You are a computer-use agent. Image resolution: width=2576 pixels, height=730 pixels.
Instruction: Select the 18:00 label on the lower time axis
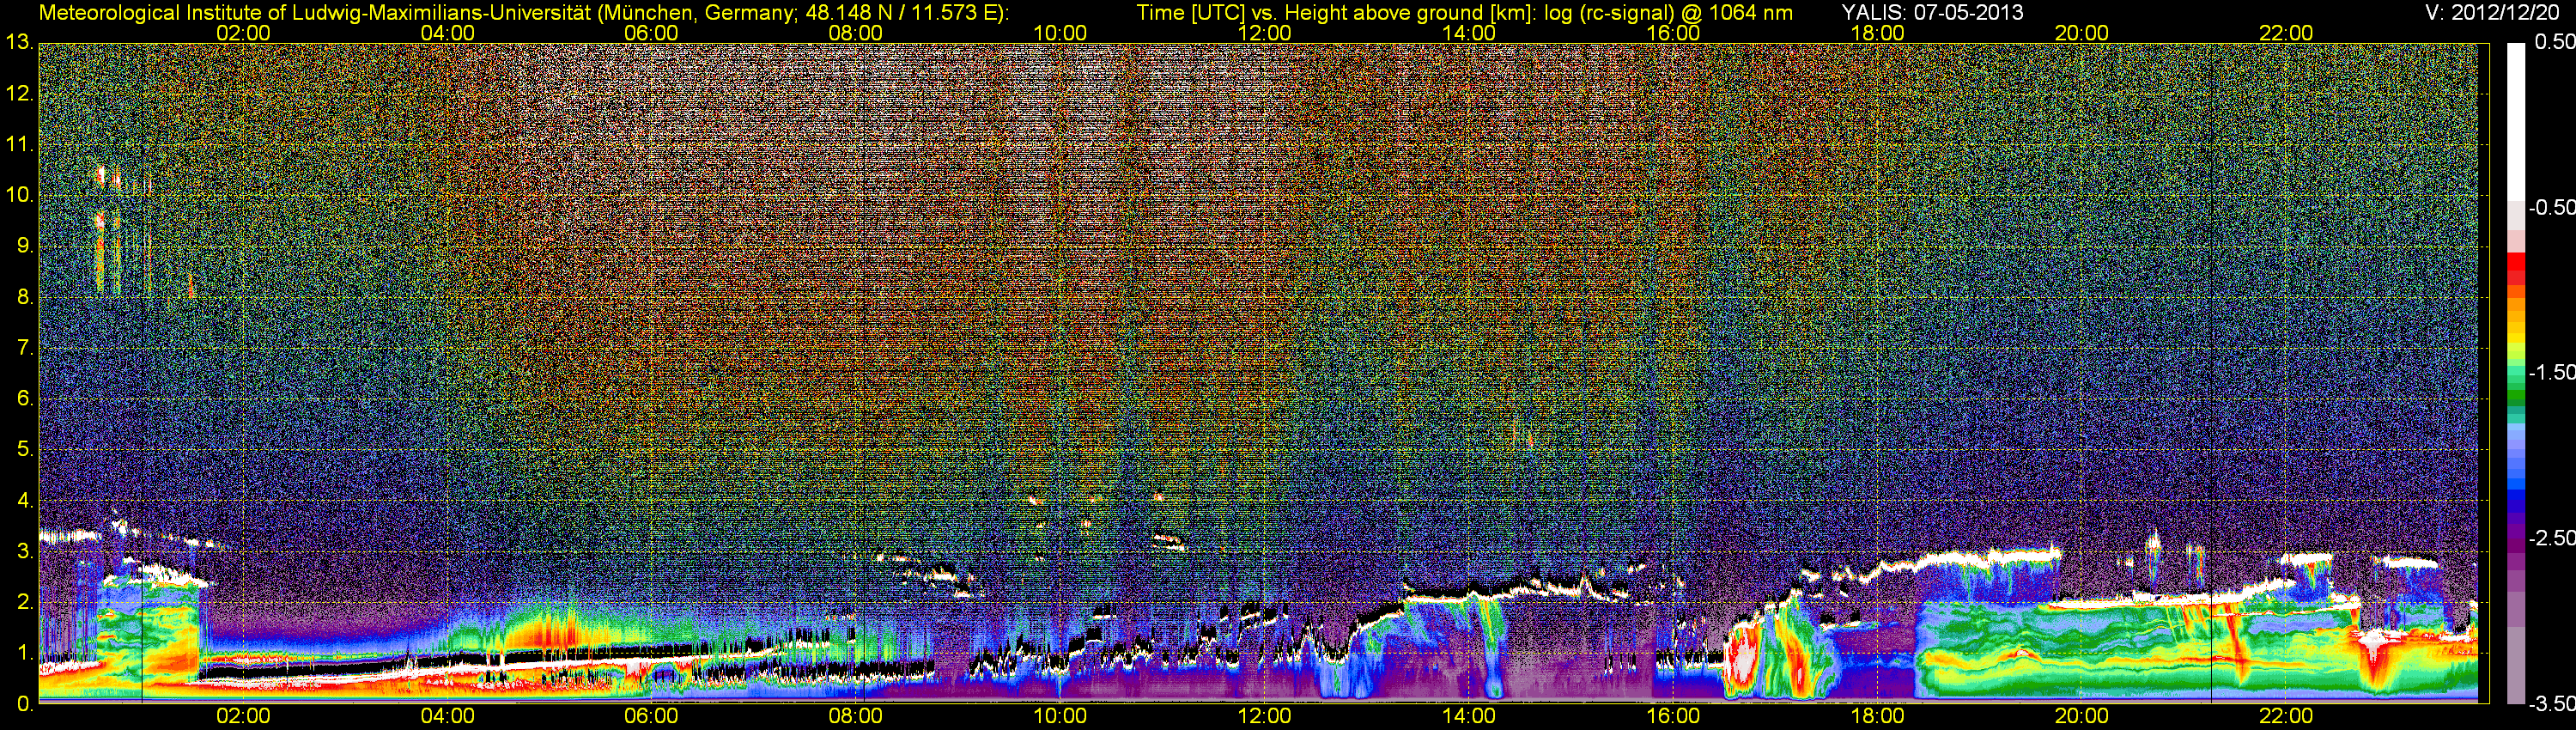click(x=1877, y=716)
